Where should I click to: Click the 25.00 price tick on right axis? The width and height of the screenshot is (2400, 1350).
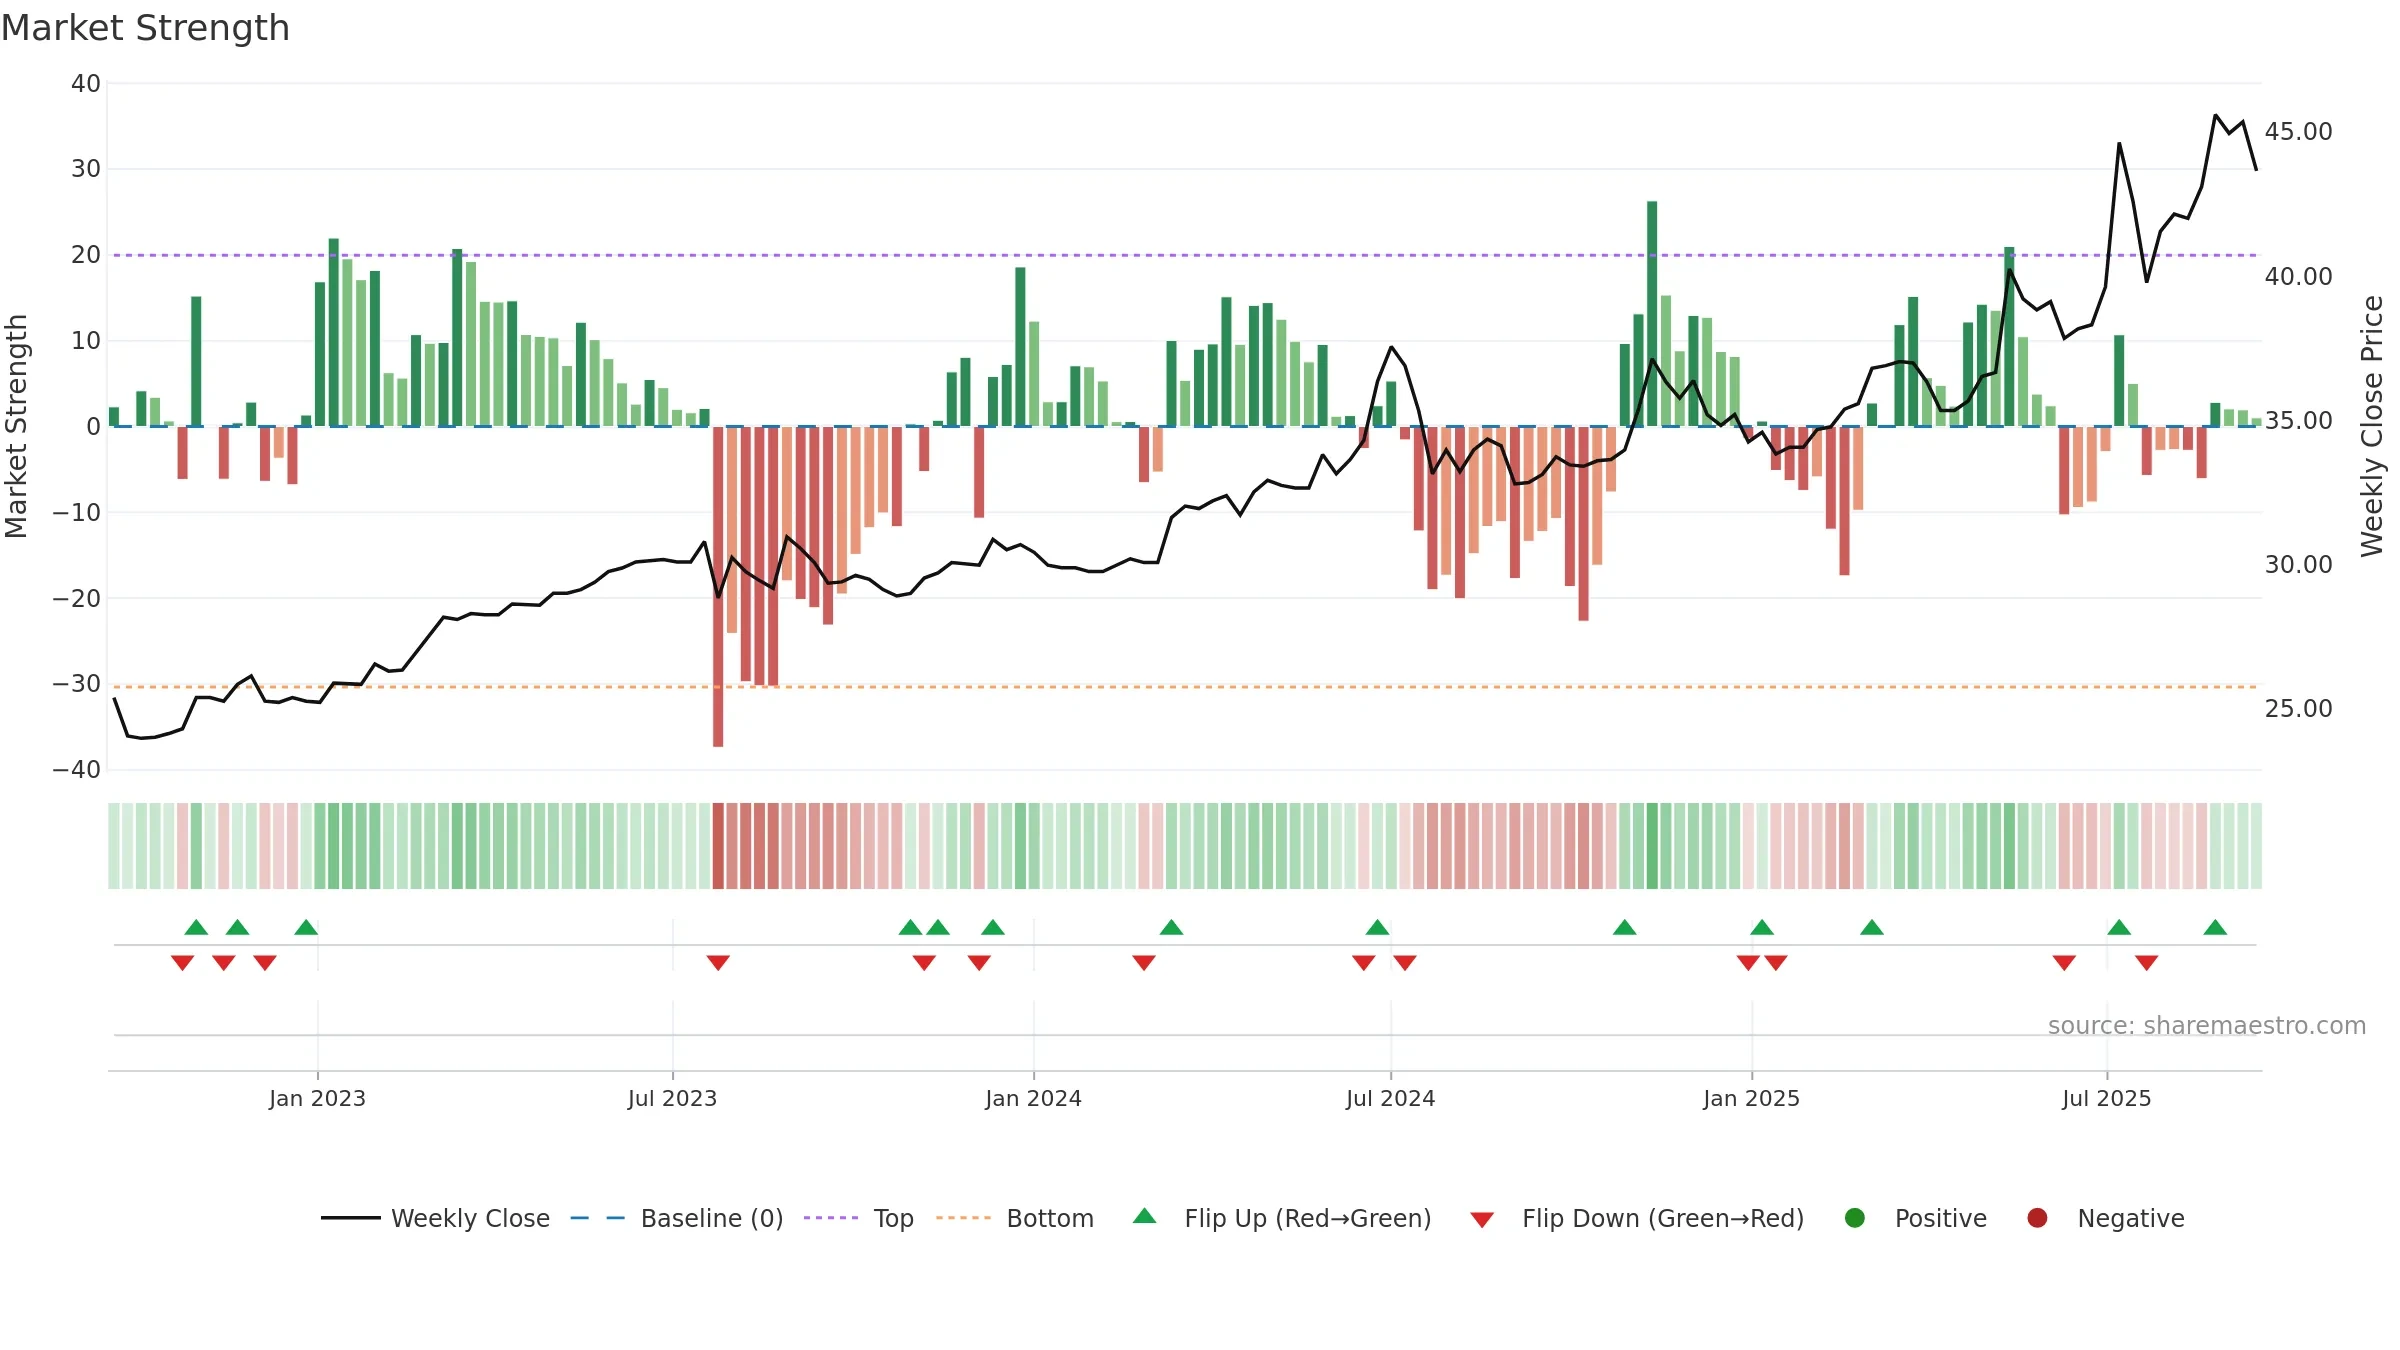click(2298, 709)
